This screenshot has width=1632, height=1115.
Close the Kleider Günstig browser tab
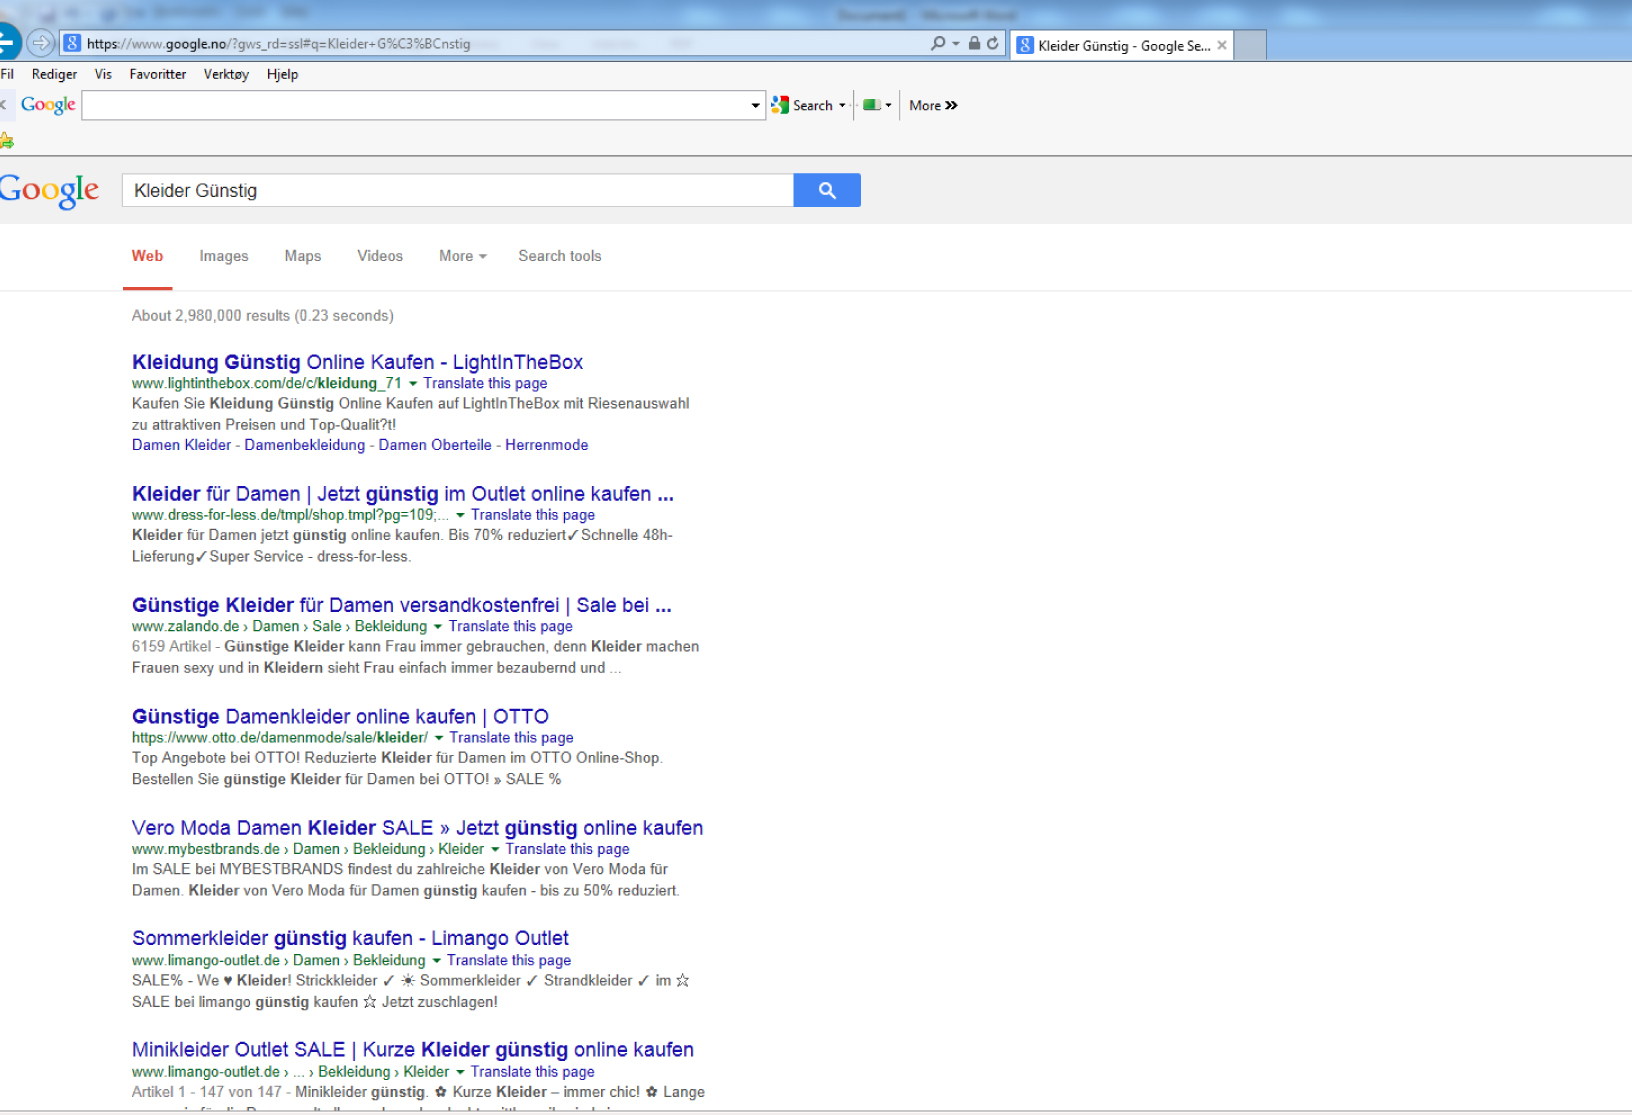click(1222, 46)
